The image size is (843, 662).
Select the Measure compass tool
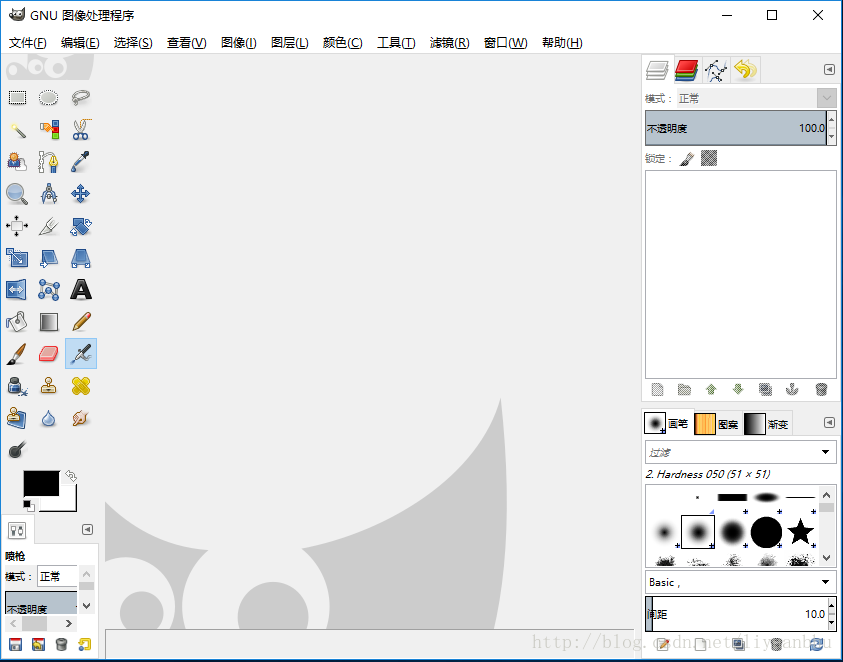click(x=48, y=194)
